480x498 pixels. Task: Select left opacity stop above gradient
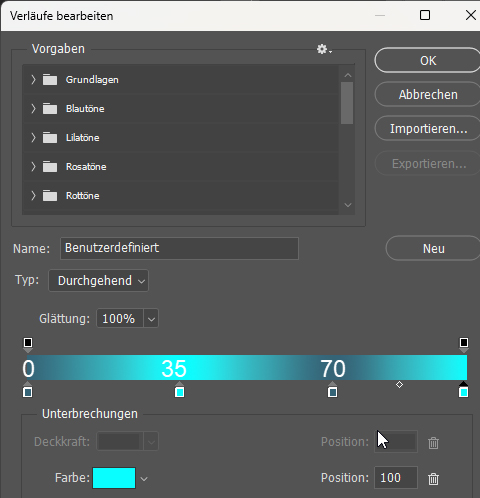(x=28, y=344)
